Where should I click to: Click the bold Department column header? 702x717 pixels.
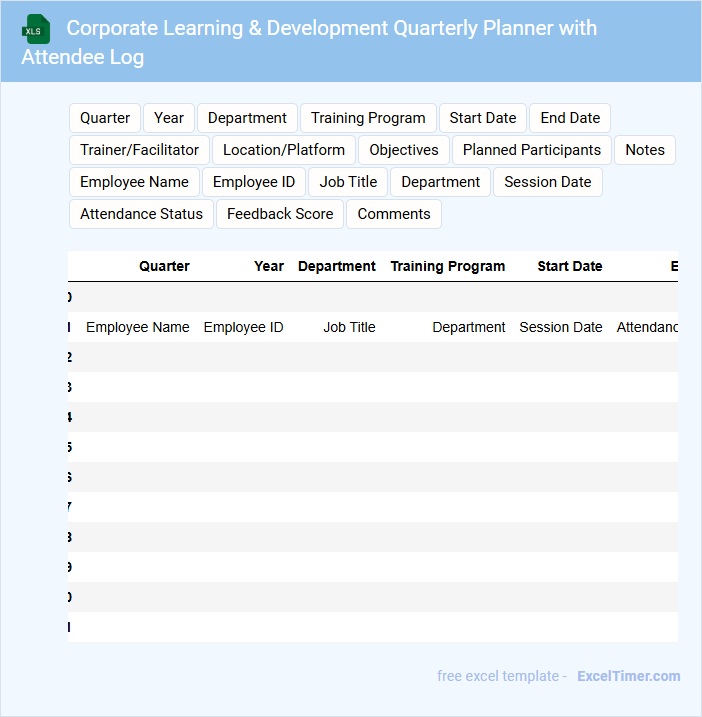337,266
